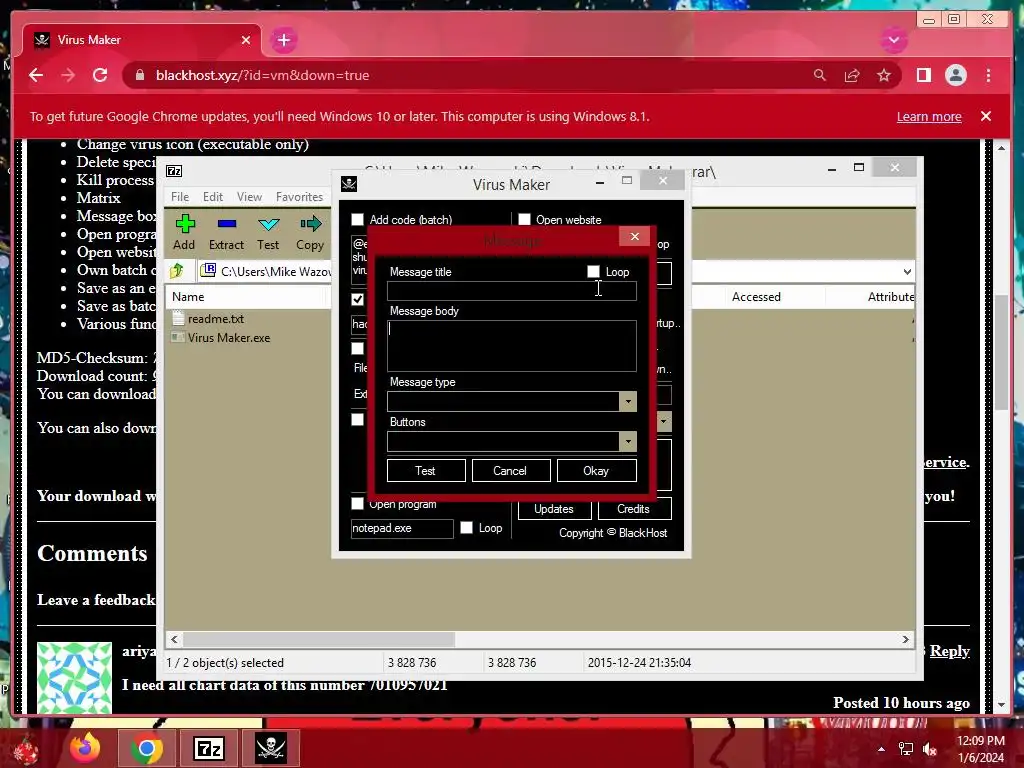The height and width of the screenshot is (768, 1024).
Task: Dismiss the Chrome update warning bar
Action: [986, 116]
